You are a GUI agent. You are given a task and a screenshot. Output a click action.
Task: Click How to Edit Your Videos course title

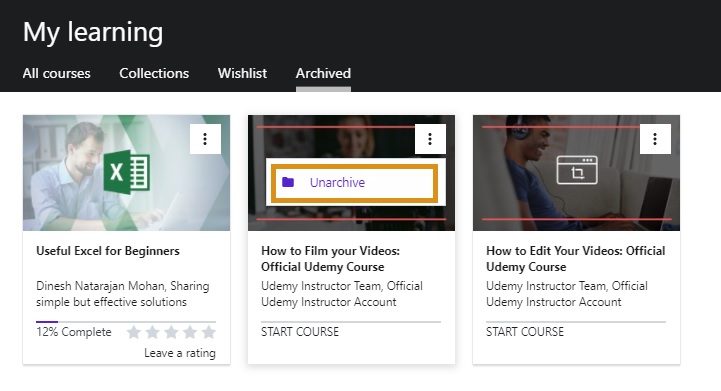pos(576,259)
